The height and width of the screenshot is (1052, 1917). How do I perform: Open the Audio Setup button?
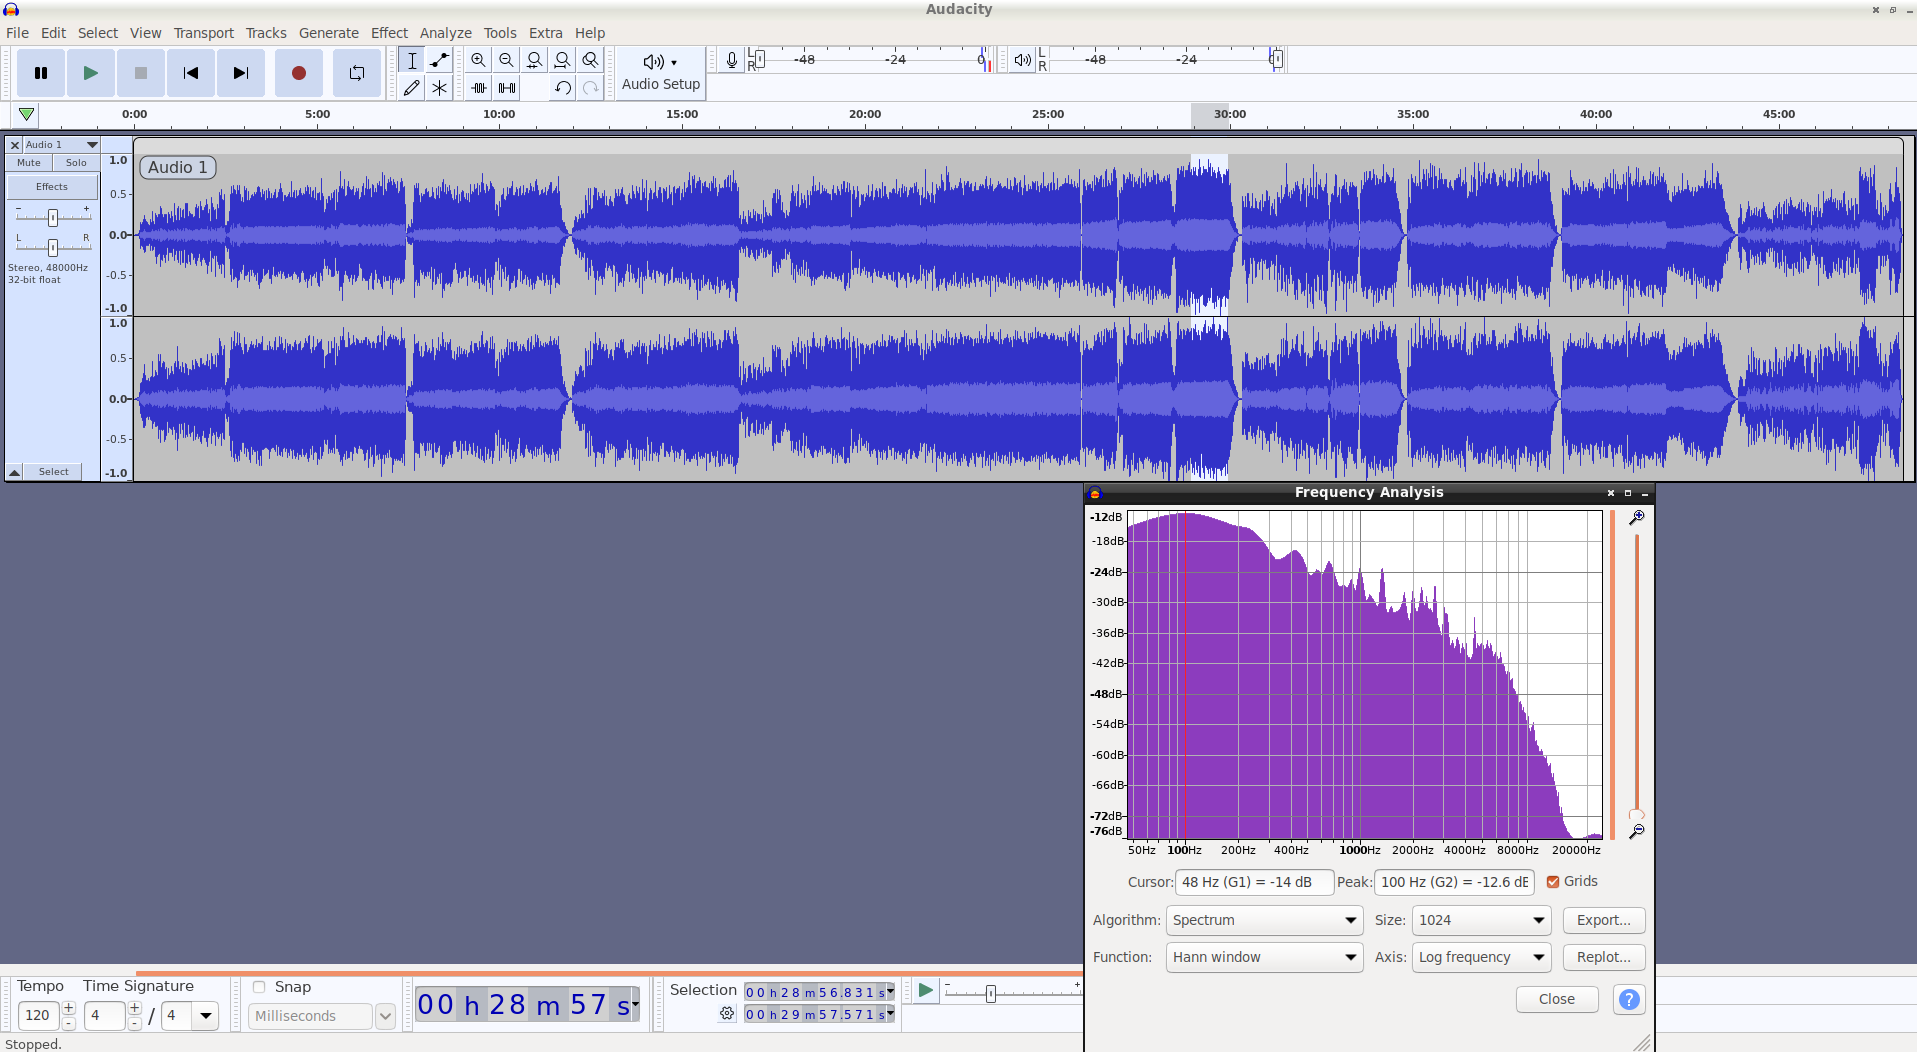(661, 73)
